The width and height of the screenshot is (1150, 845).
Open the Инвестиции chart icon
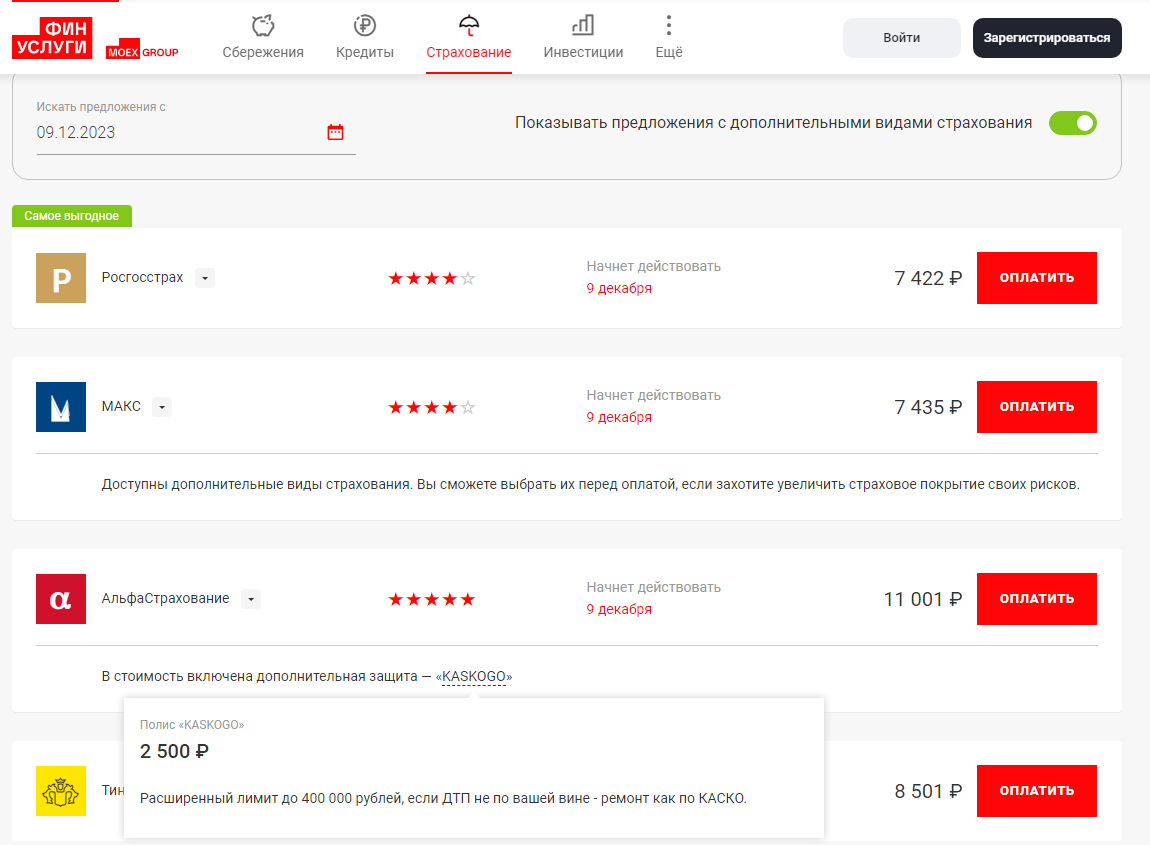coord(583,26)
